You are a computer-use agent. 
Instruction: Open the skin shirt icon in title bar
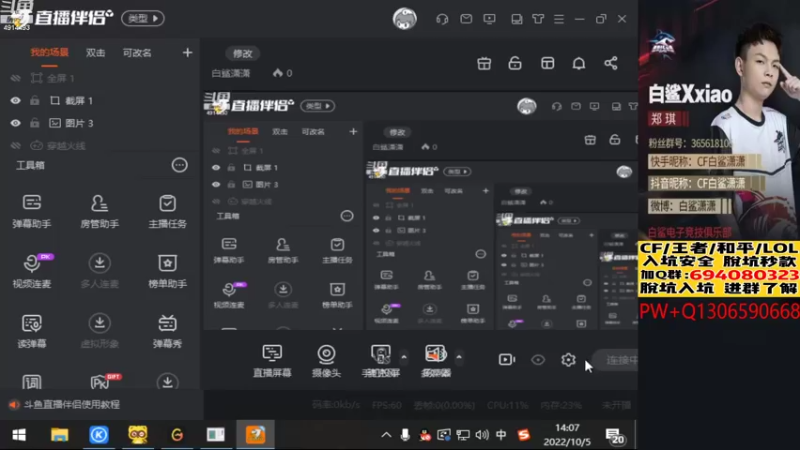pos(538,19)
